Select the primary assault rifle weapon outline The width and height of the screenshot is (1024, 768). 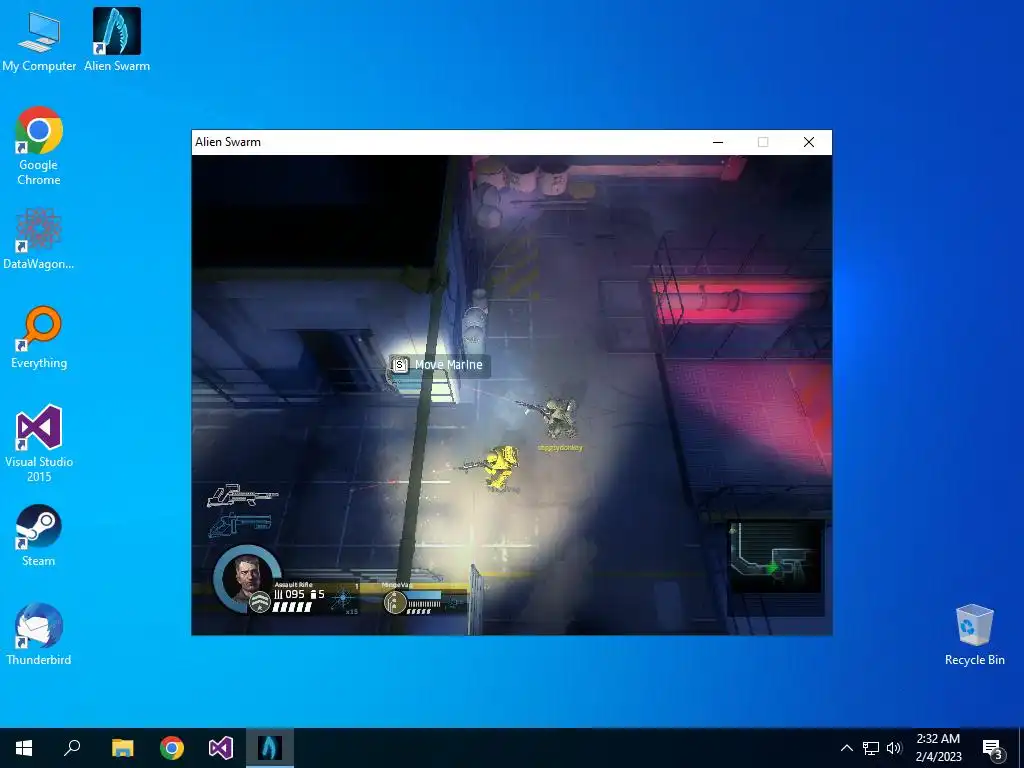click(x=242, y=496)
